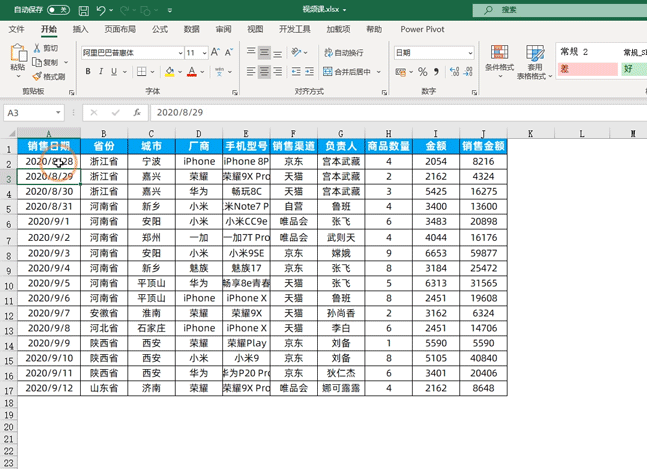Open the Borders dropdown arrow
This screenshot has height=469, width=647.
[x=152, y=72]
